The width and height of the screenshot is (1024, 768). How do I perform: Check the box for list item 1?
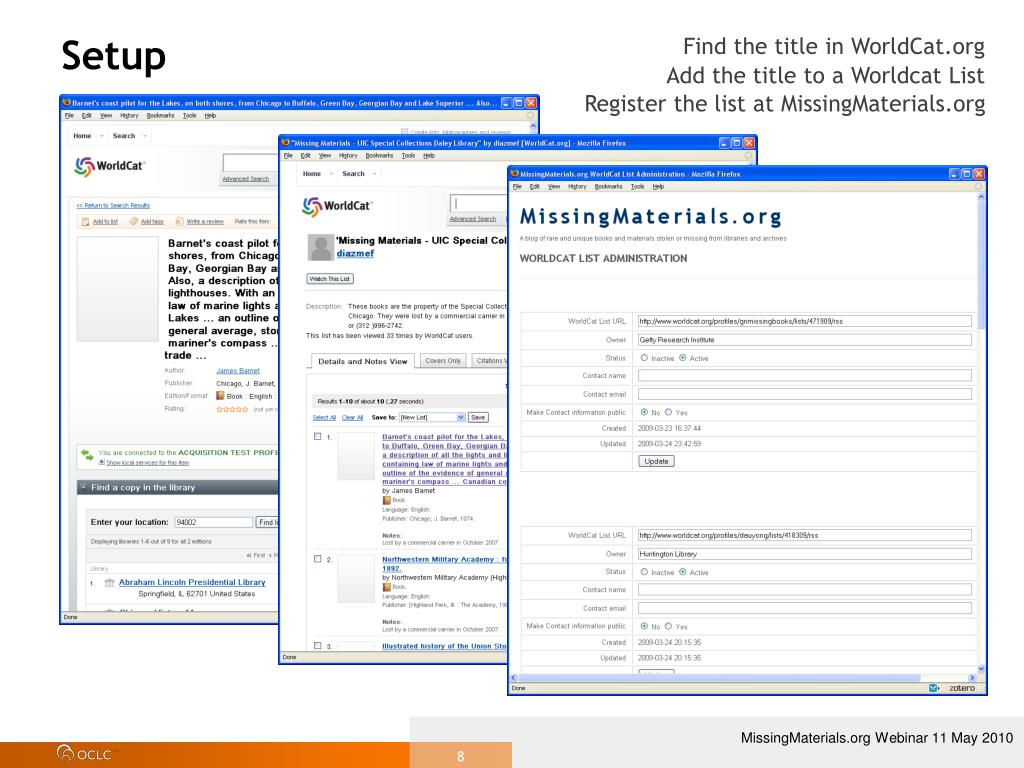[x=317, y=436]
